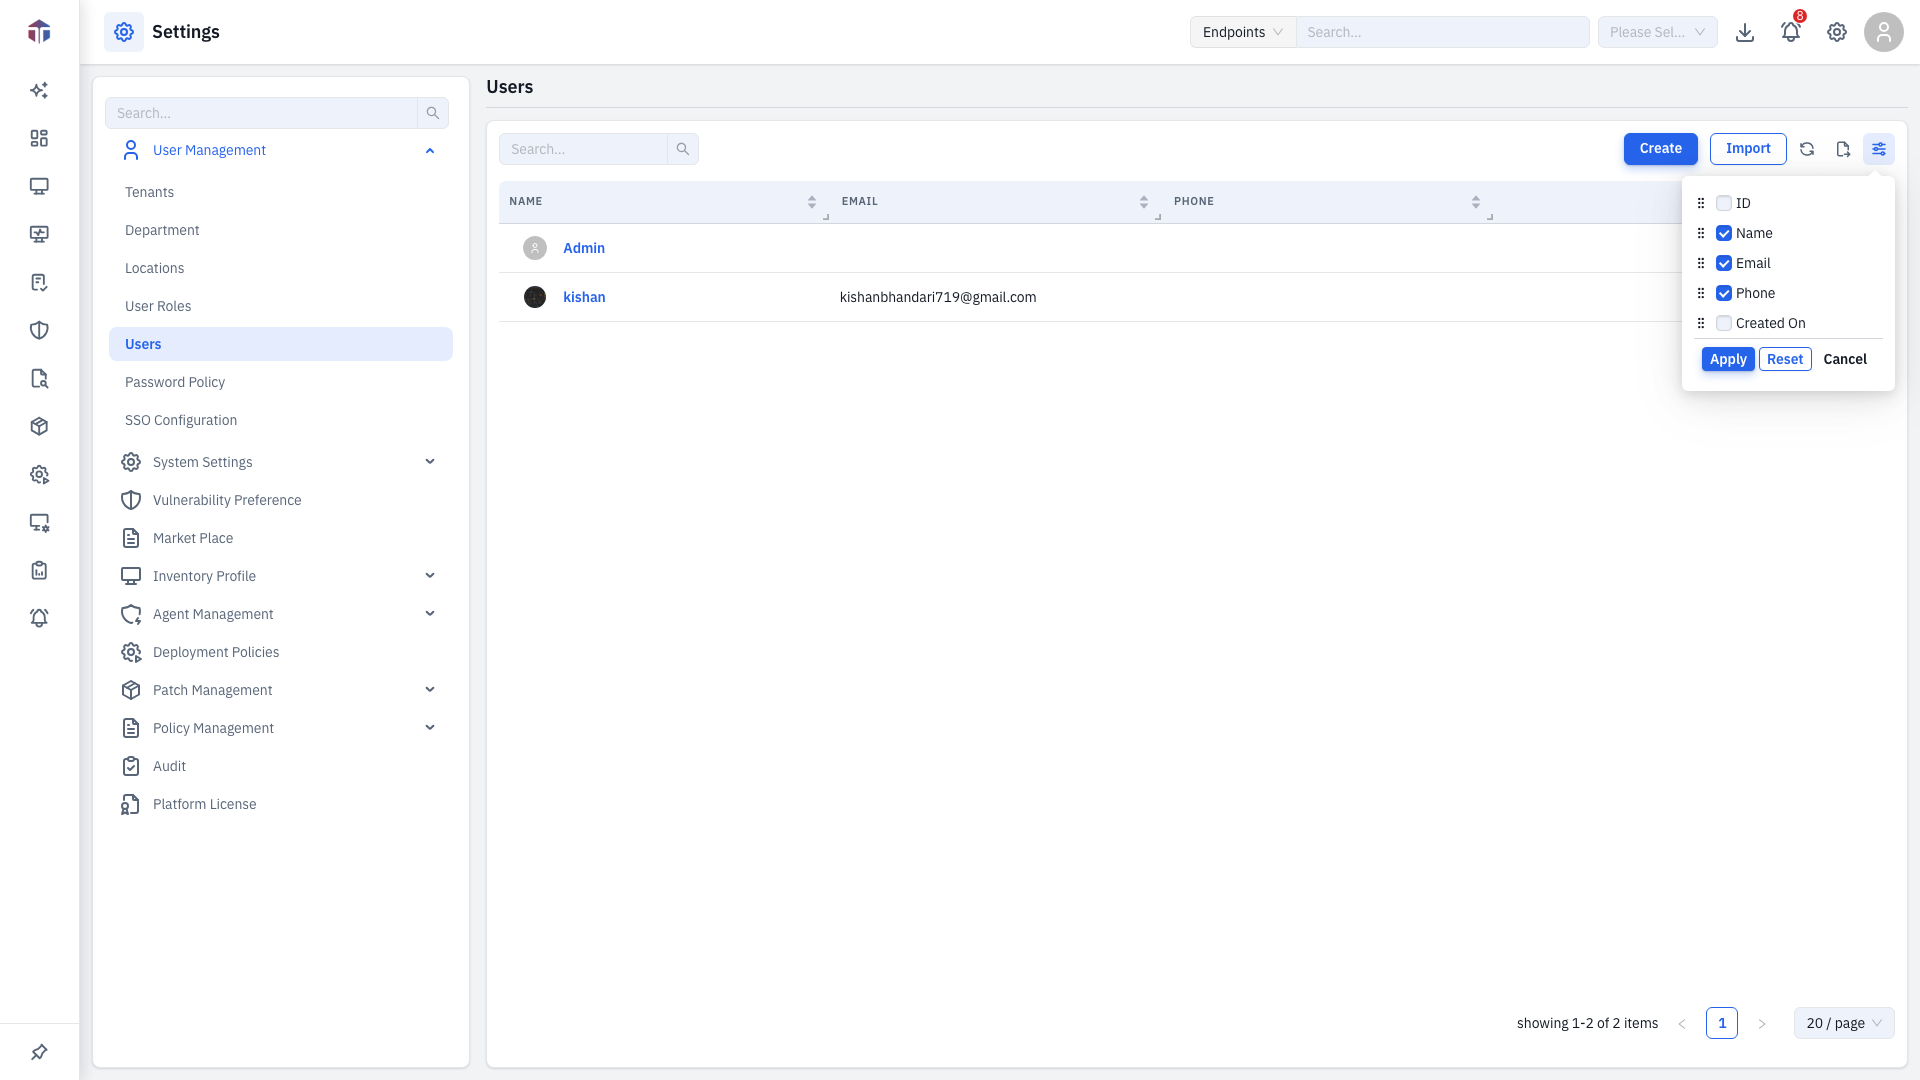The image size is (1920, 1080).
Task: Open the kishan user link
Action: click(x=584, y=297)
